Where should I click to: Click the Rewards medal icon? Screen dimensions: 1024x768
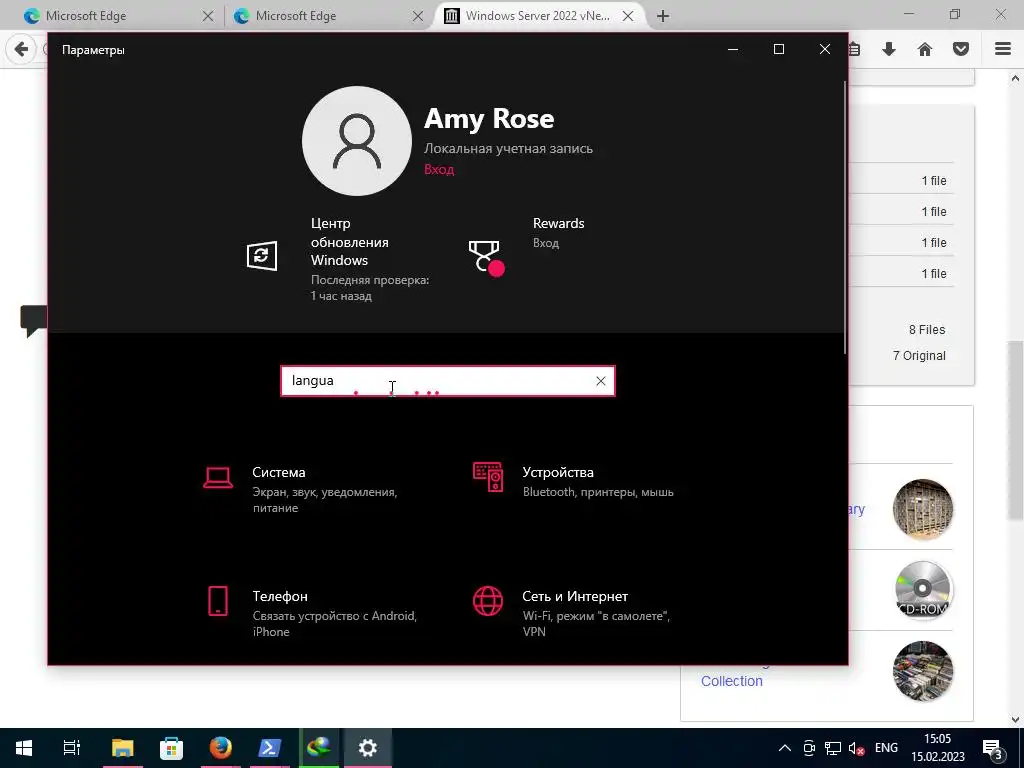coord(487,258)
